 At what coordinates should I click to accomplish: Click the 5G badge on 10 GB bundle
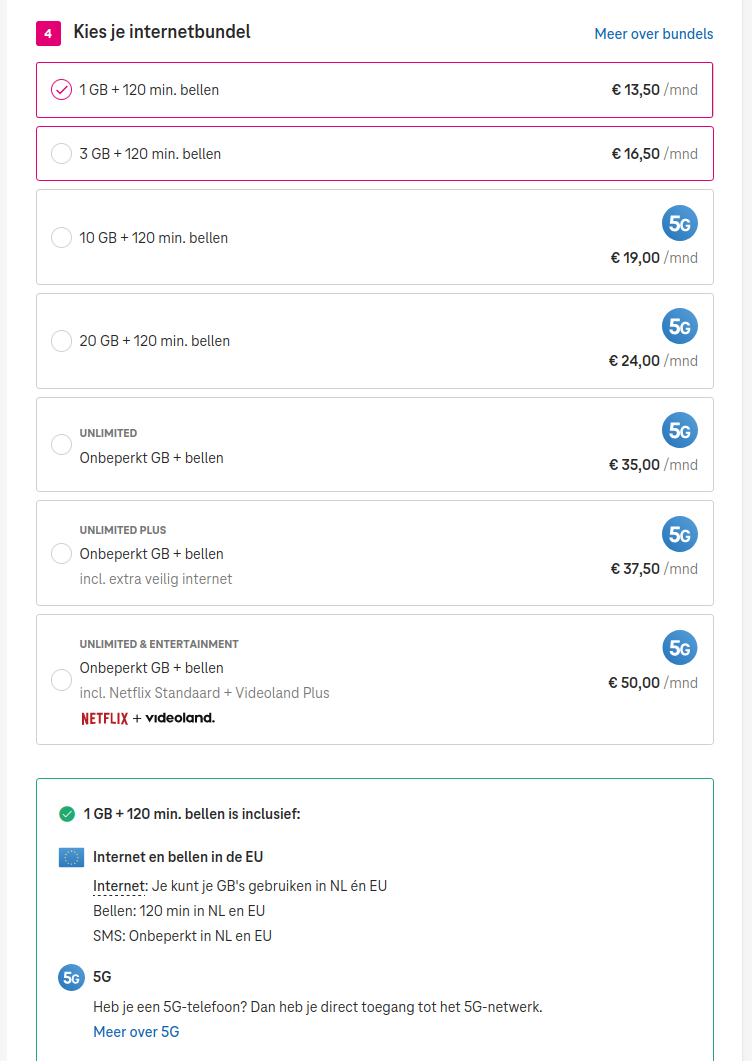point(680,223)
